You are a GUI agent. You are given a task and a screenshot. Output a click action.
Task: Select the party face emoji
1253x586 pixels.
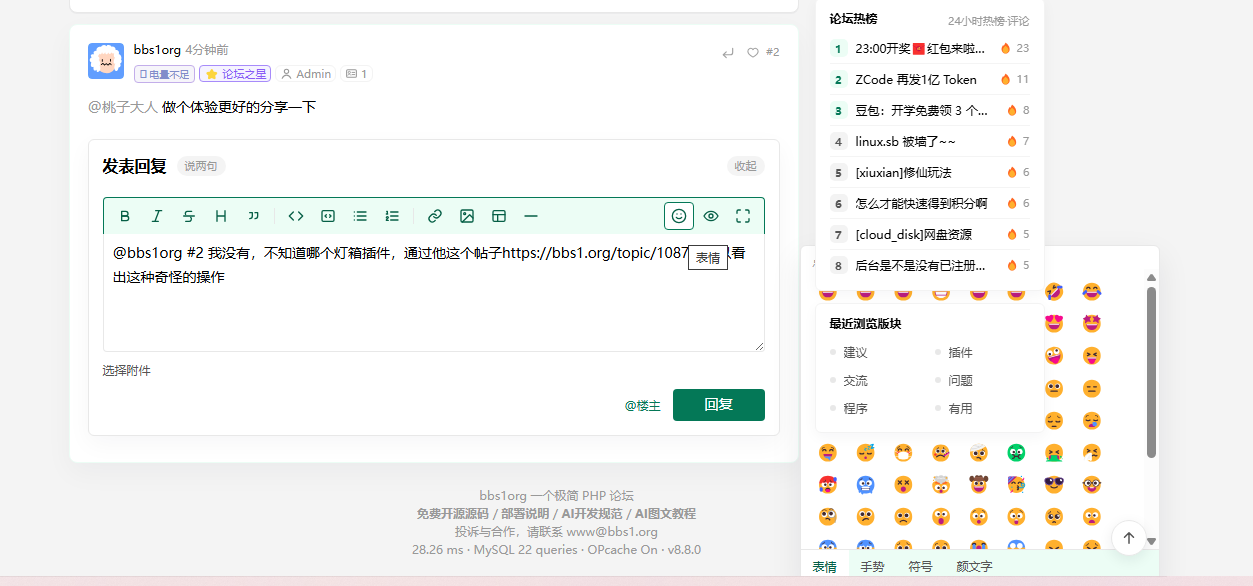point(1016,484)
